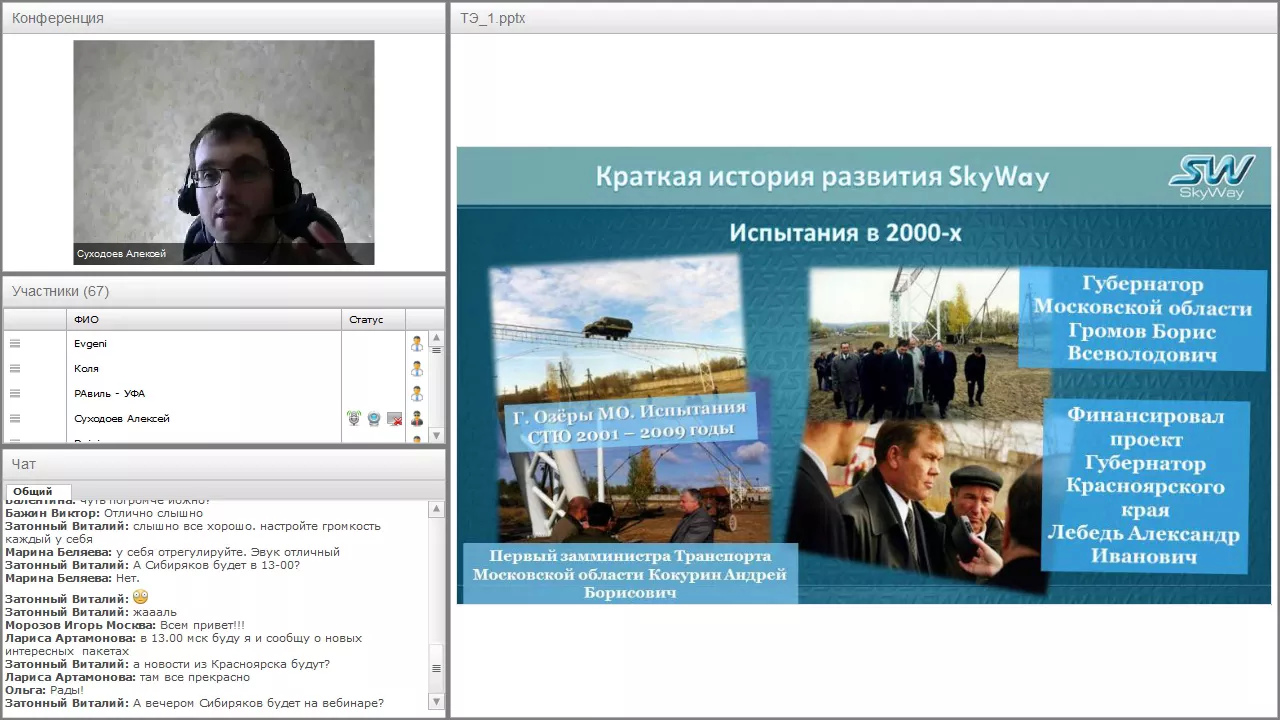The image size is (1280, 720).
Task: Click the message А вечером Сибиряков будет на вебинаре?
Action: (258, 703)
